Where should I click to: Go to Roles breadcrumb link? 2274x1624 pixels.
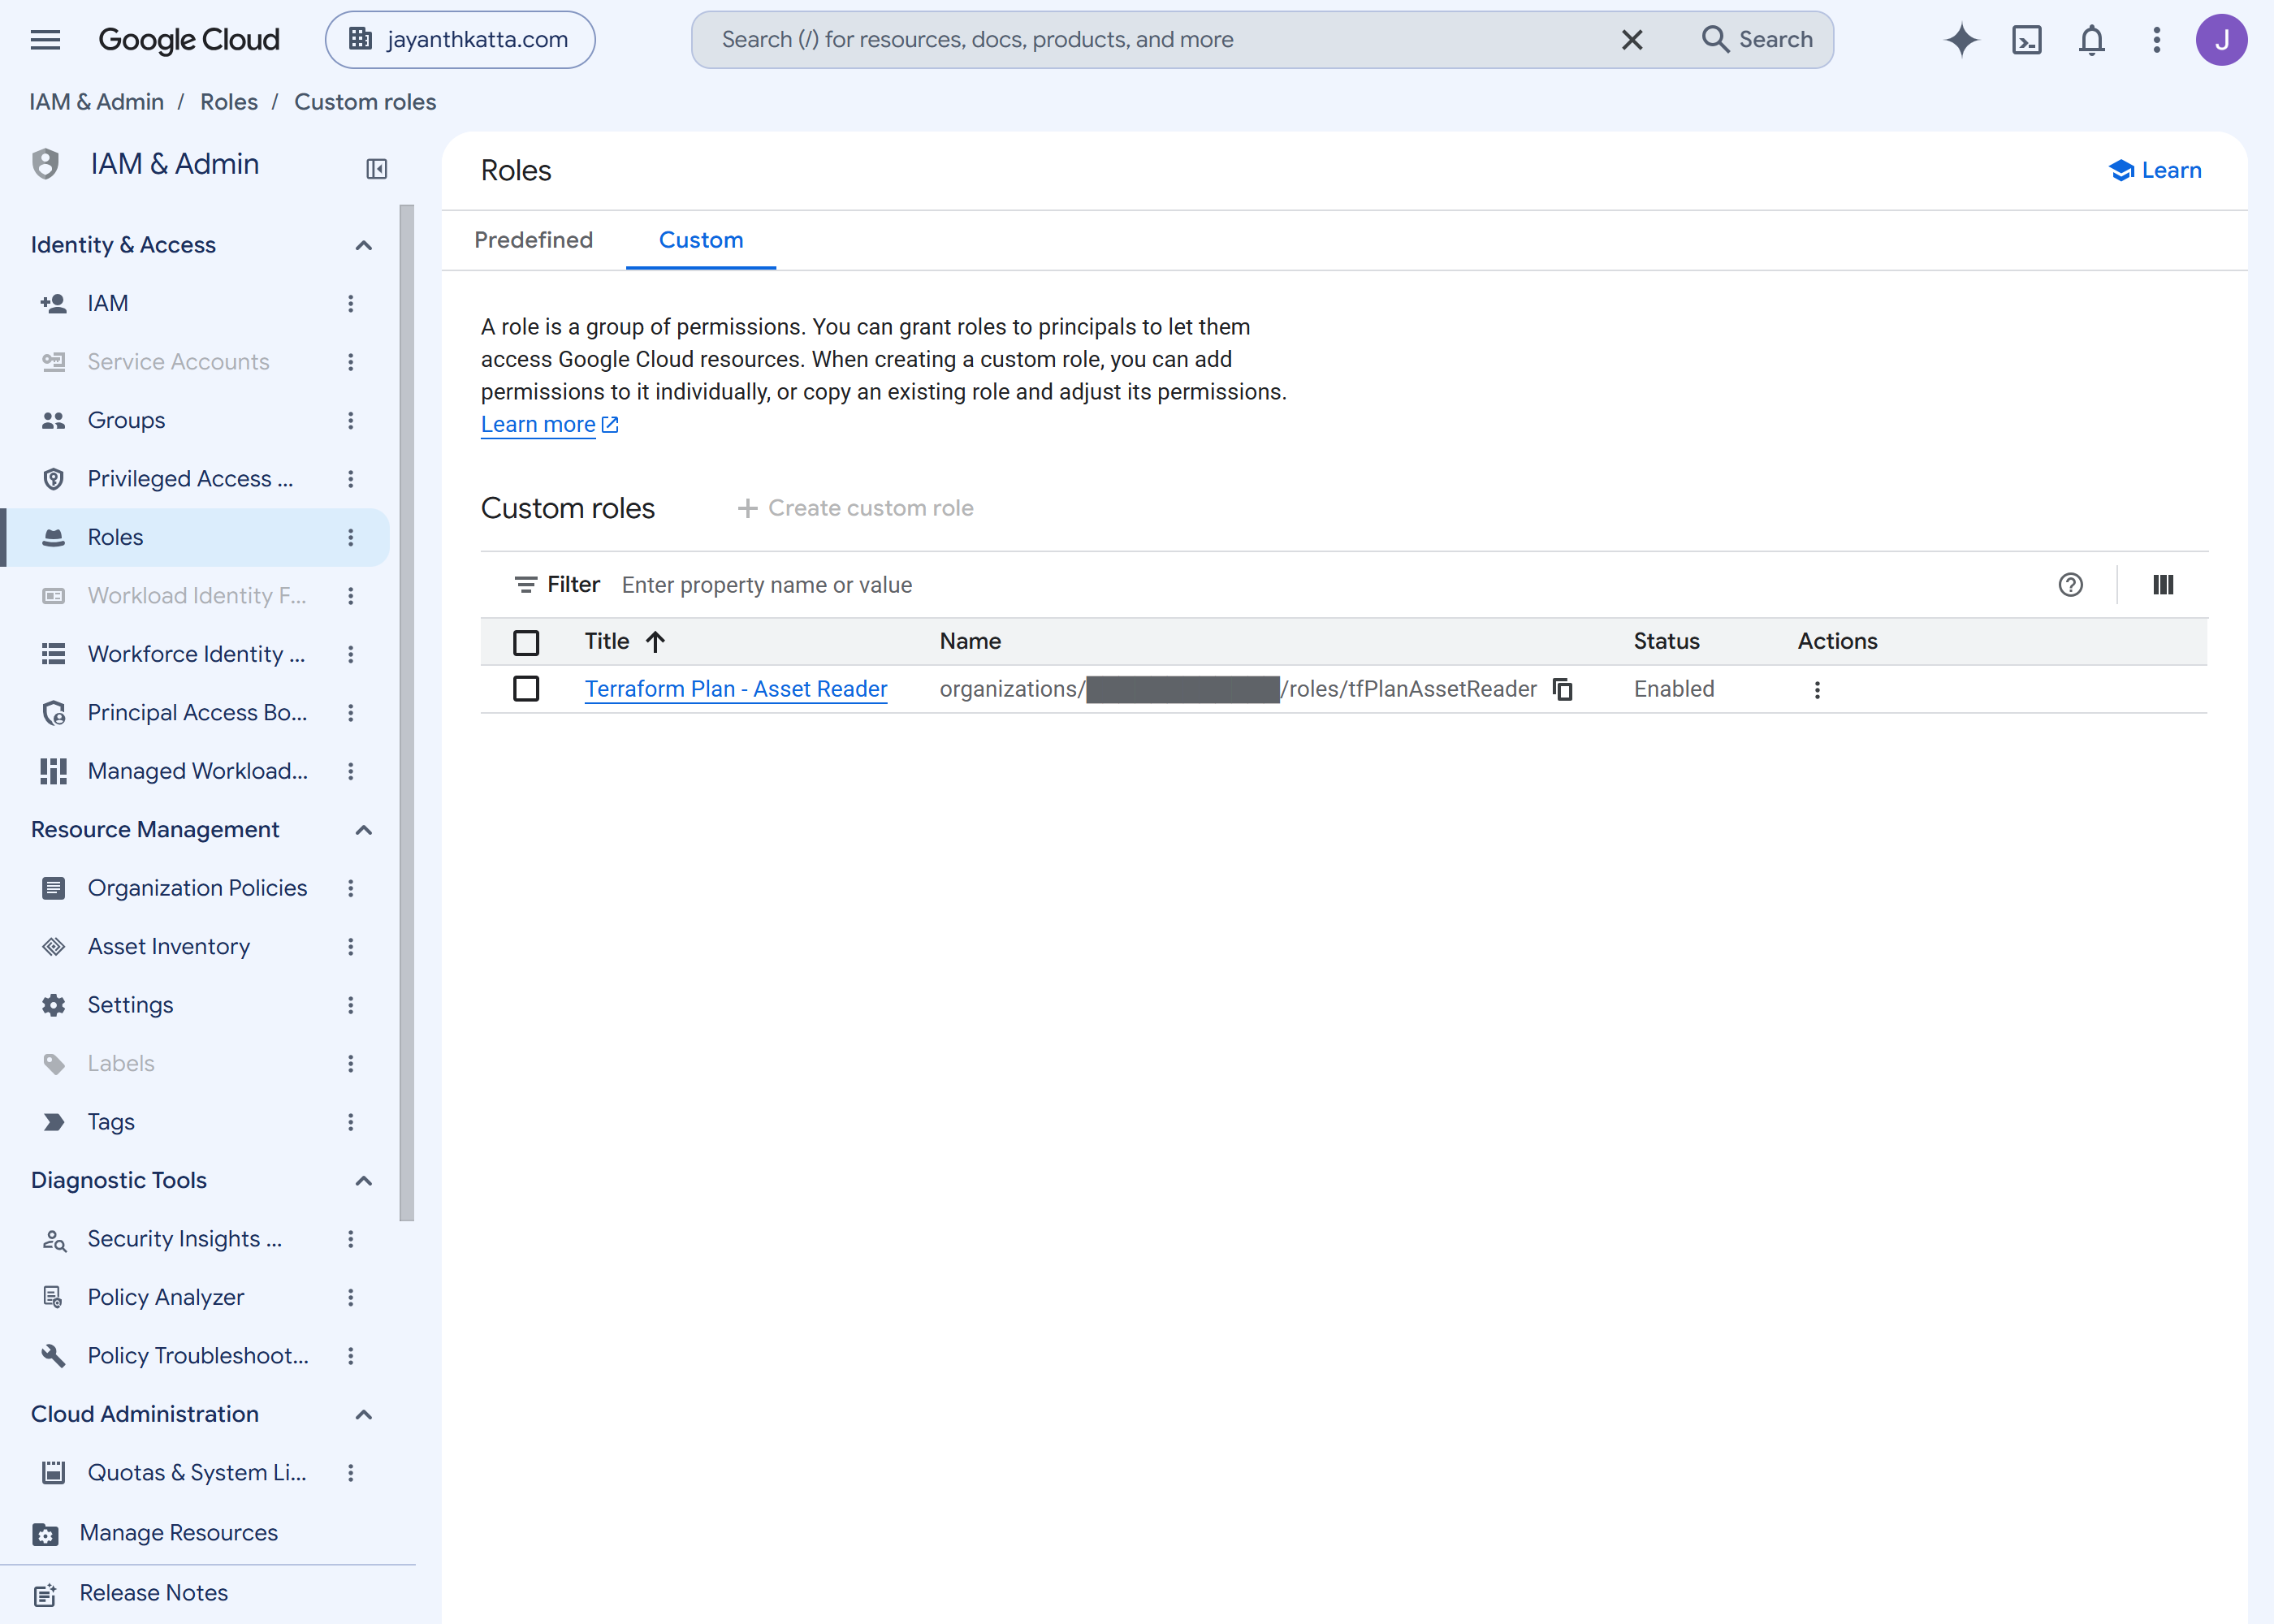(x=229, y=102)
